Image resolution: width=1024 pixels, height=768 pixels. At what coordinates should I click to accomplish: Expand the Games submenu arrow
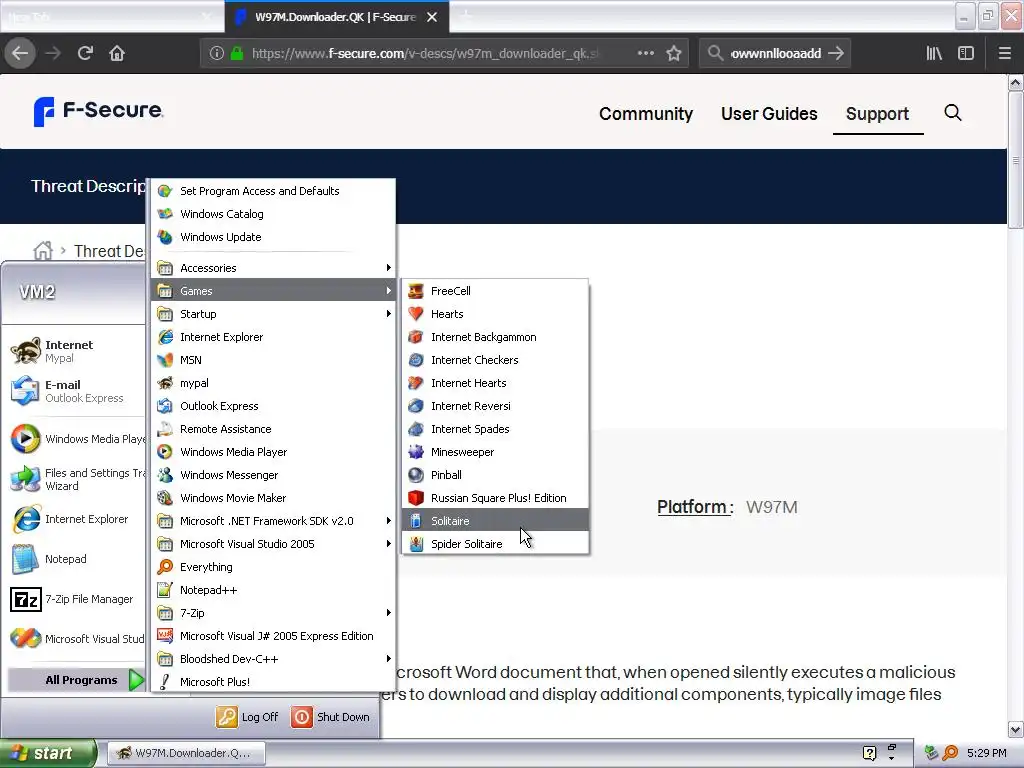point(389,291)
